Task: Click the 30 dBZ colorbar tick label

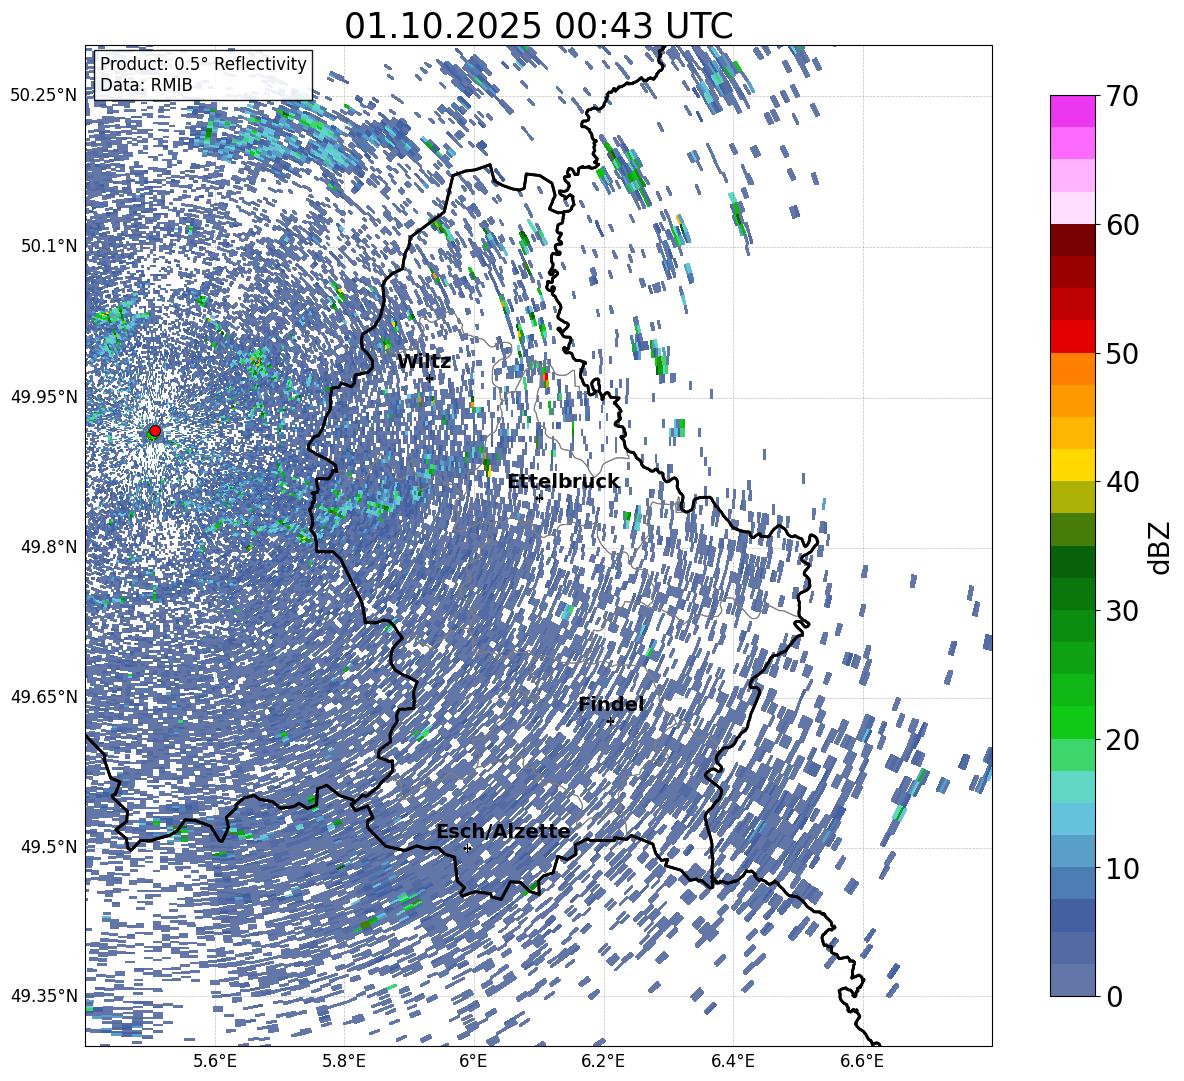Action: tap(1122, 611)
